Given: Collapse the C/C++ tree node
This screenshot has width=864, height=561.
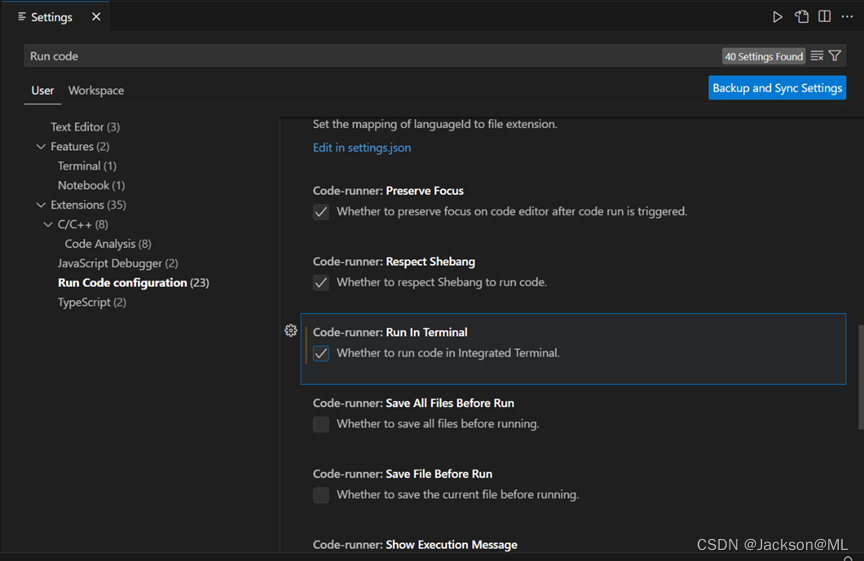Looking at the screenshot, I should (x=48, y=225).
